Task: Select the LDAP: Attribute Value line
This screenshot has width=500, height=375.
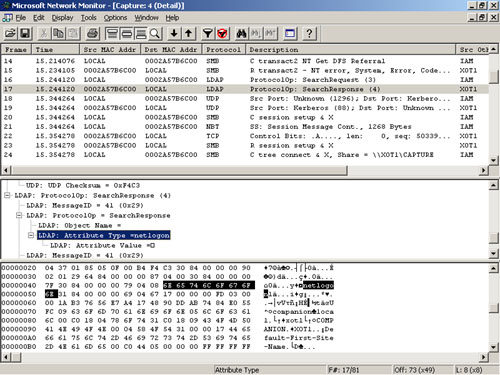Action: pos(102,245)
